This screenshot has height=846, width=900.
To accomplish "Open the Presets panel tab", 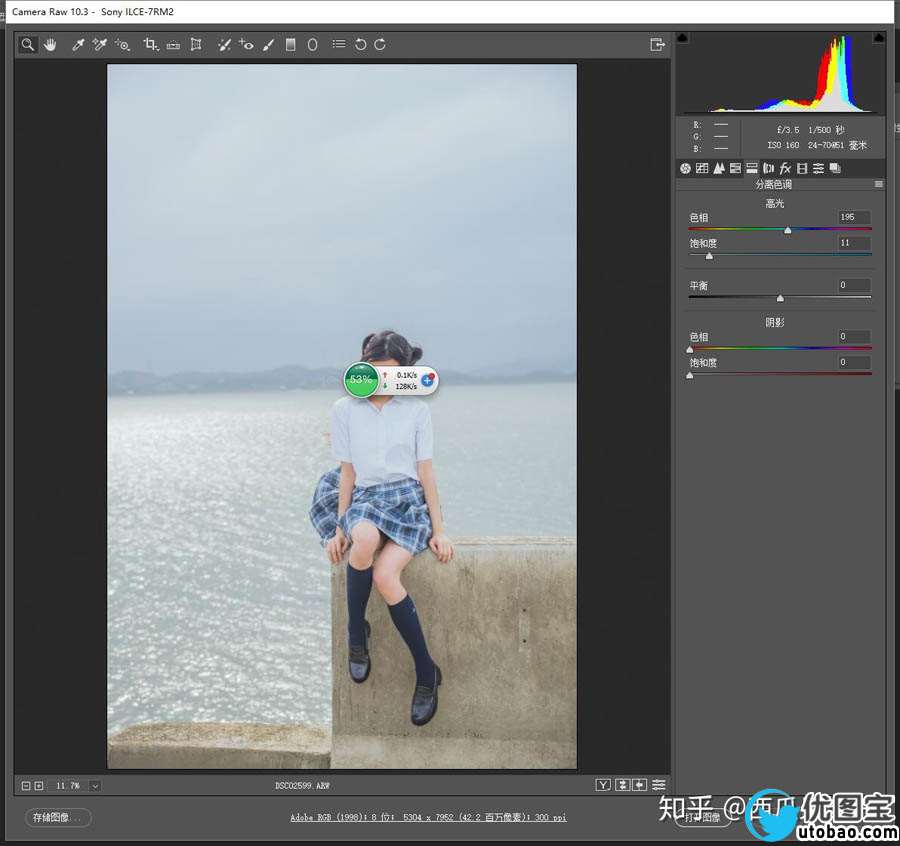I will click(x=818, y=168).
